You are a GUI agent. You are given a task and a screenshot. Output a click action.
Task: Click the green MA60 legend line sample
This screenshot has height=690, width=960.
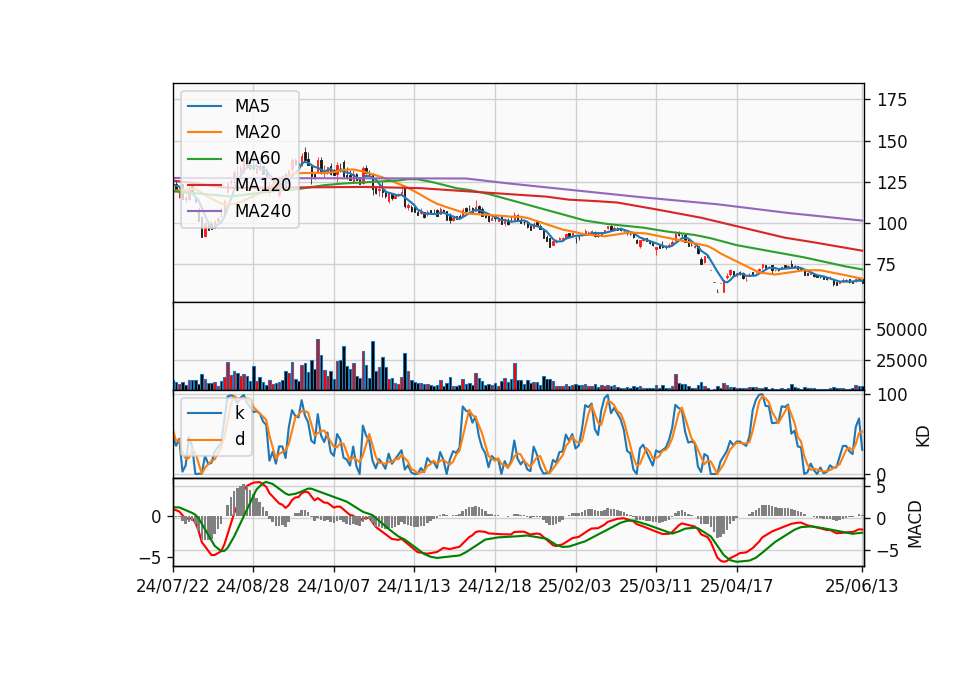(x=204, y=159)
